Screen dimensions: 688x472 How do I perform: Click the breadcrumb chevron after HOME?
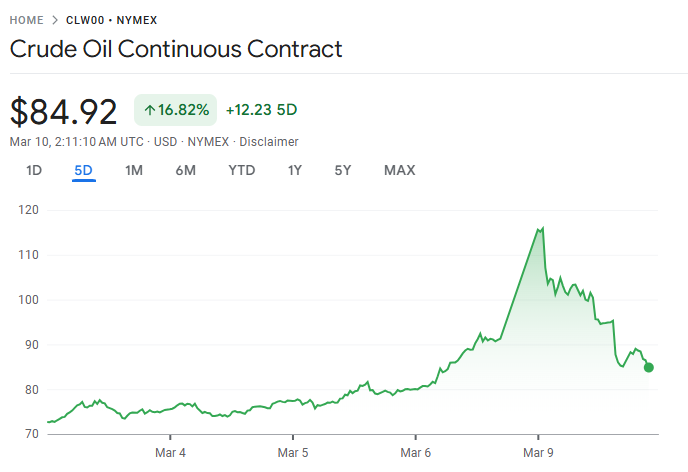55,20
